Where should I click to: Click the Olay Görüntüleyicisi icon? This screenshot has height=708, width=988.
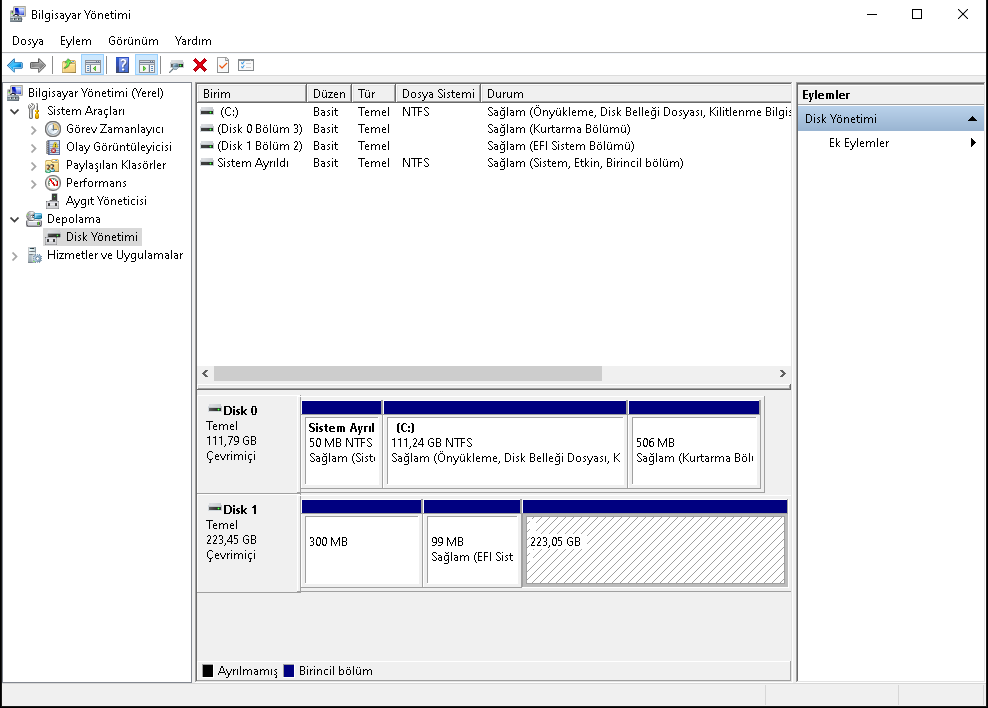click(53, 147)
